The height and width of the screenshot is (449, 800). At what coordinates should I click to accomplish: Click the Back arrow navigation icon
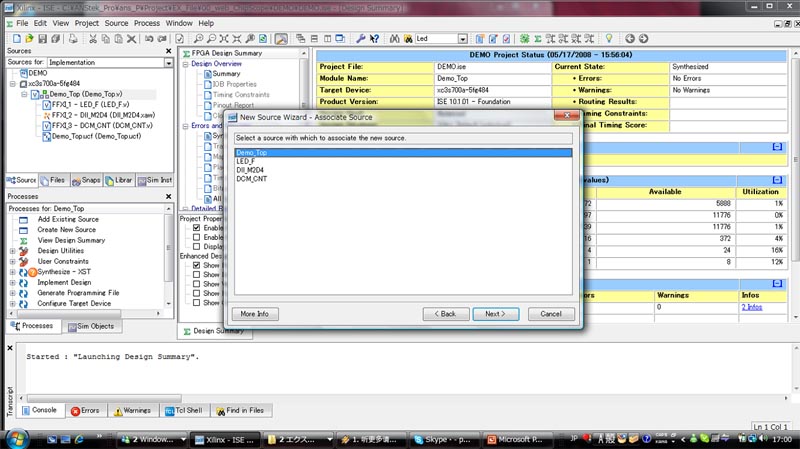coord(630,39)
